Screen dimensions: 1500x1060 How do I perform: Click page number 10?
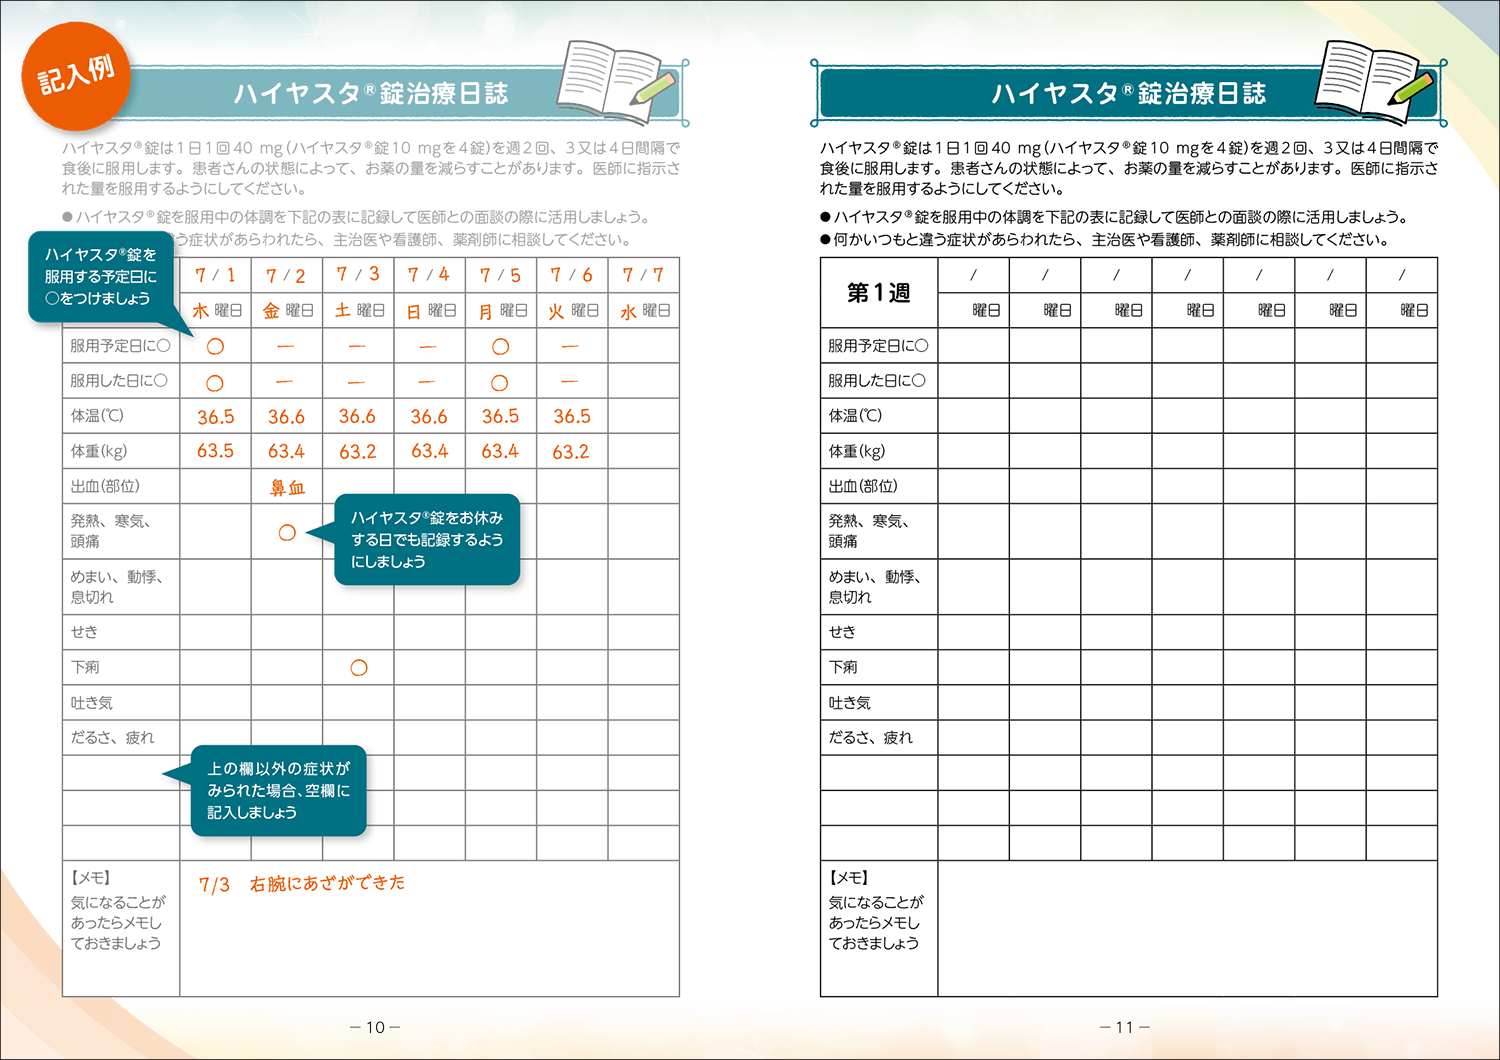tap(375, 1027)
